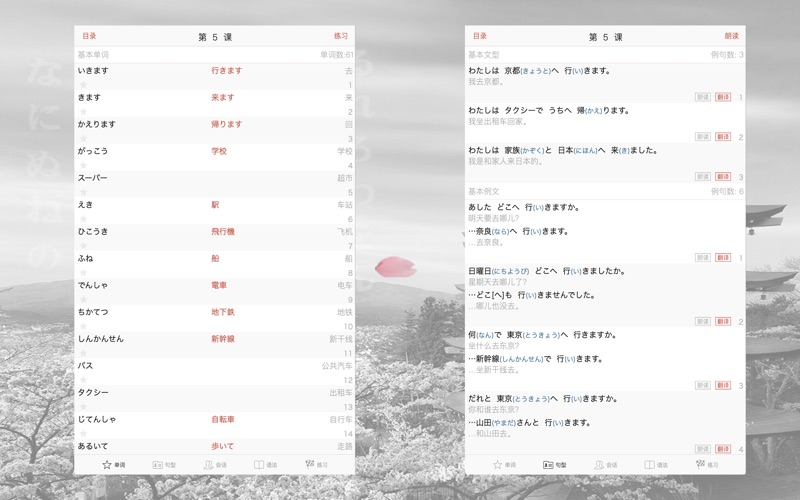Viewport: 800px width, 500px height.
Task: Open 会话 tab in right panel
Action: [606, 465]
